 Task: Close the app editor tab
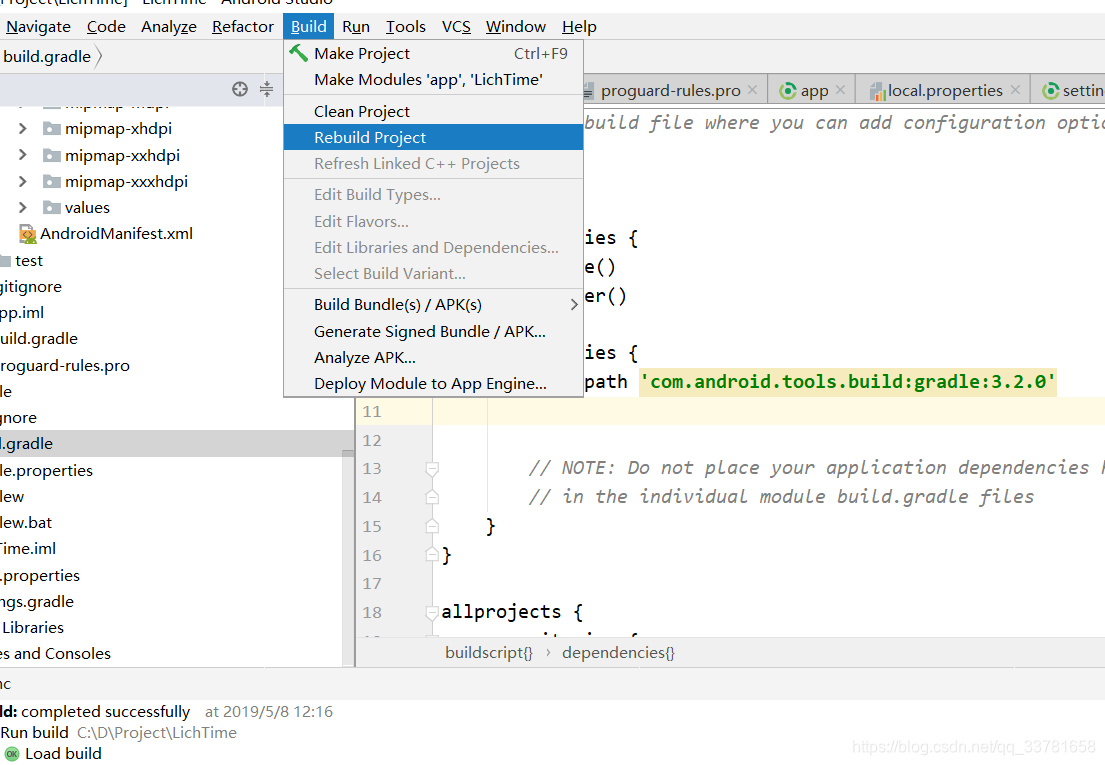pyautogui.click(x=840, y=90)
